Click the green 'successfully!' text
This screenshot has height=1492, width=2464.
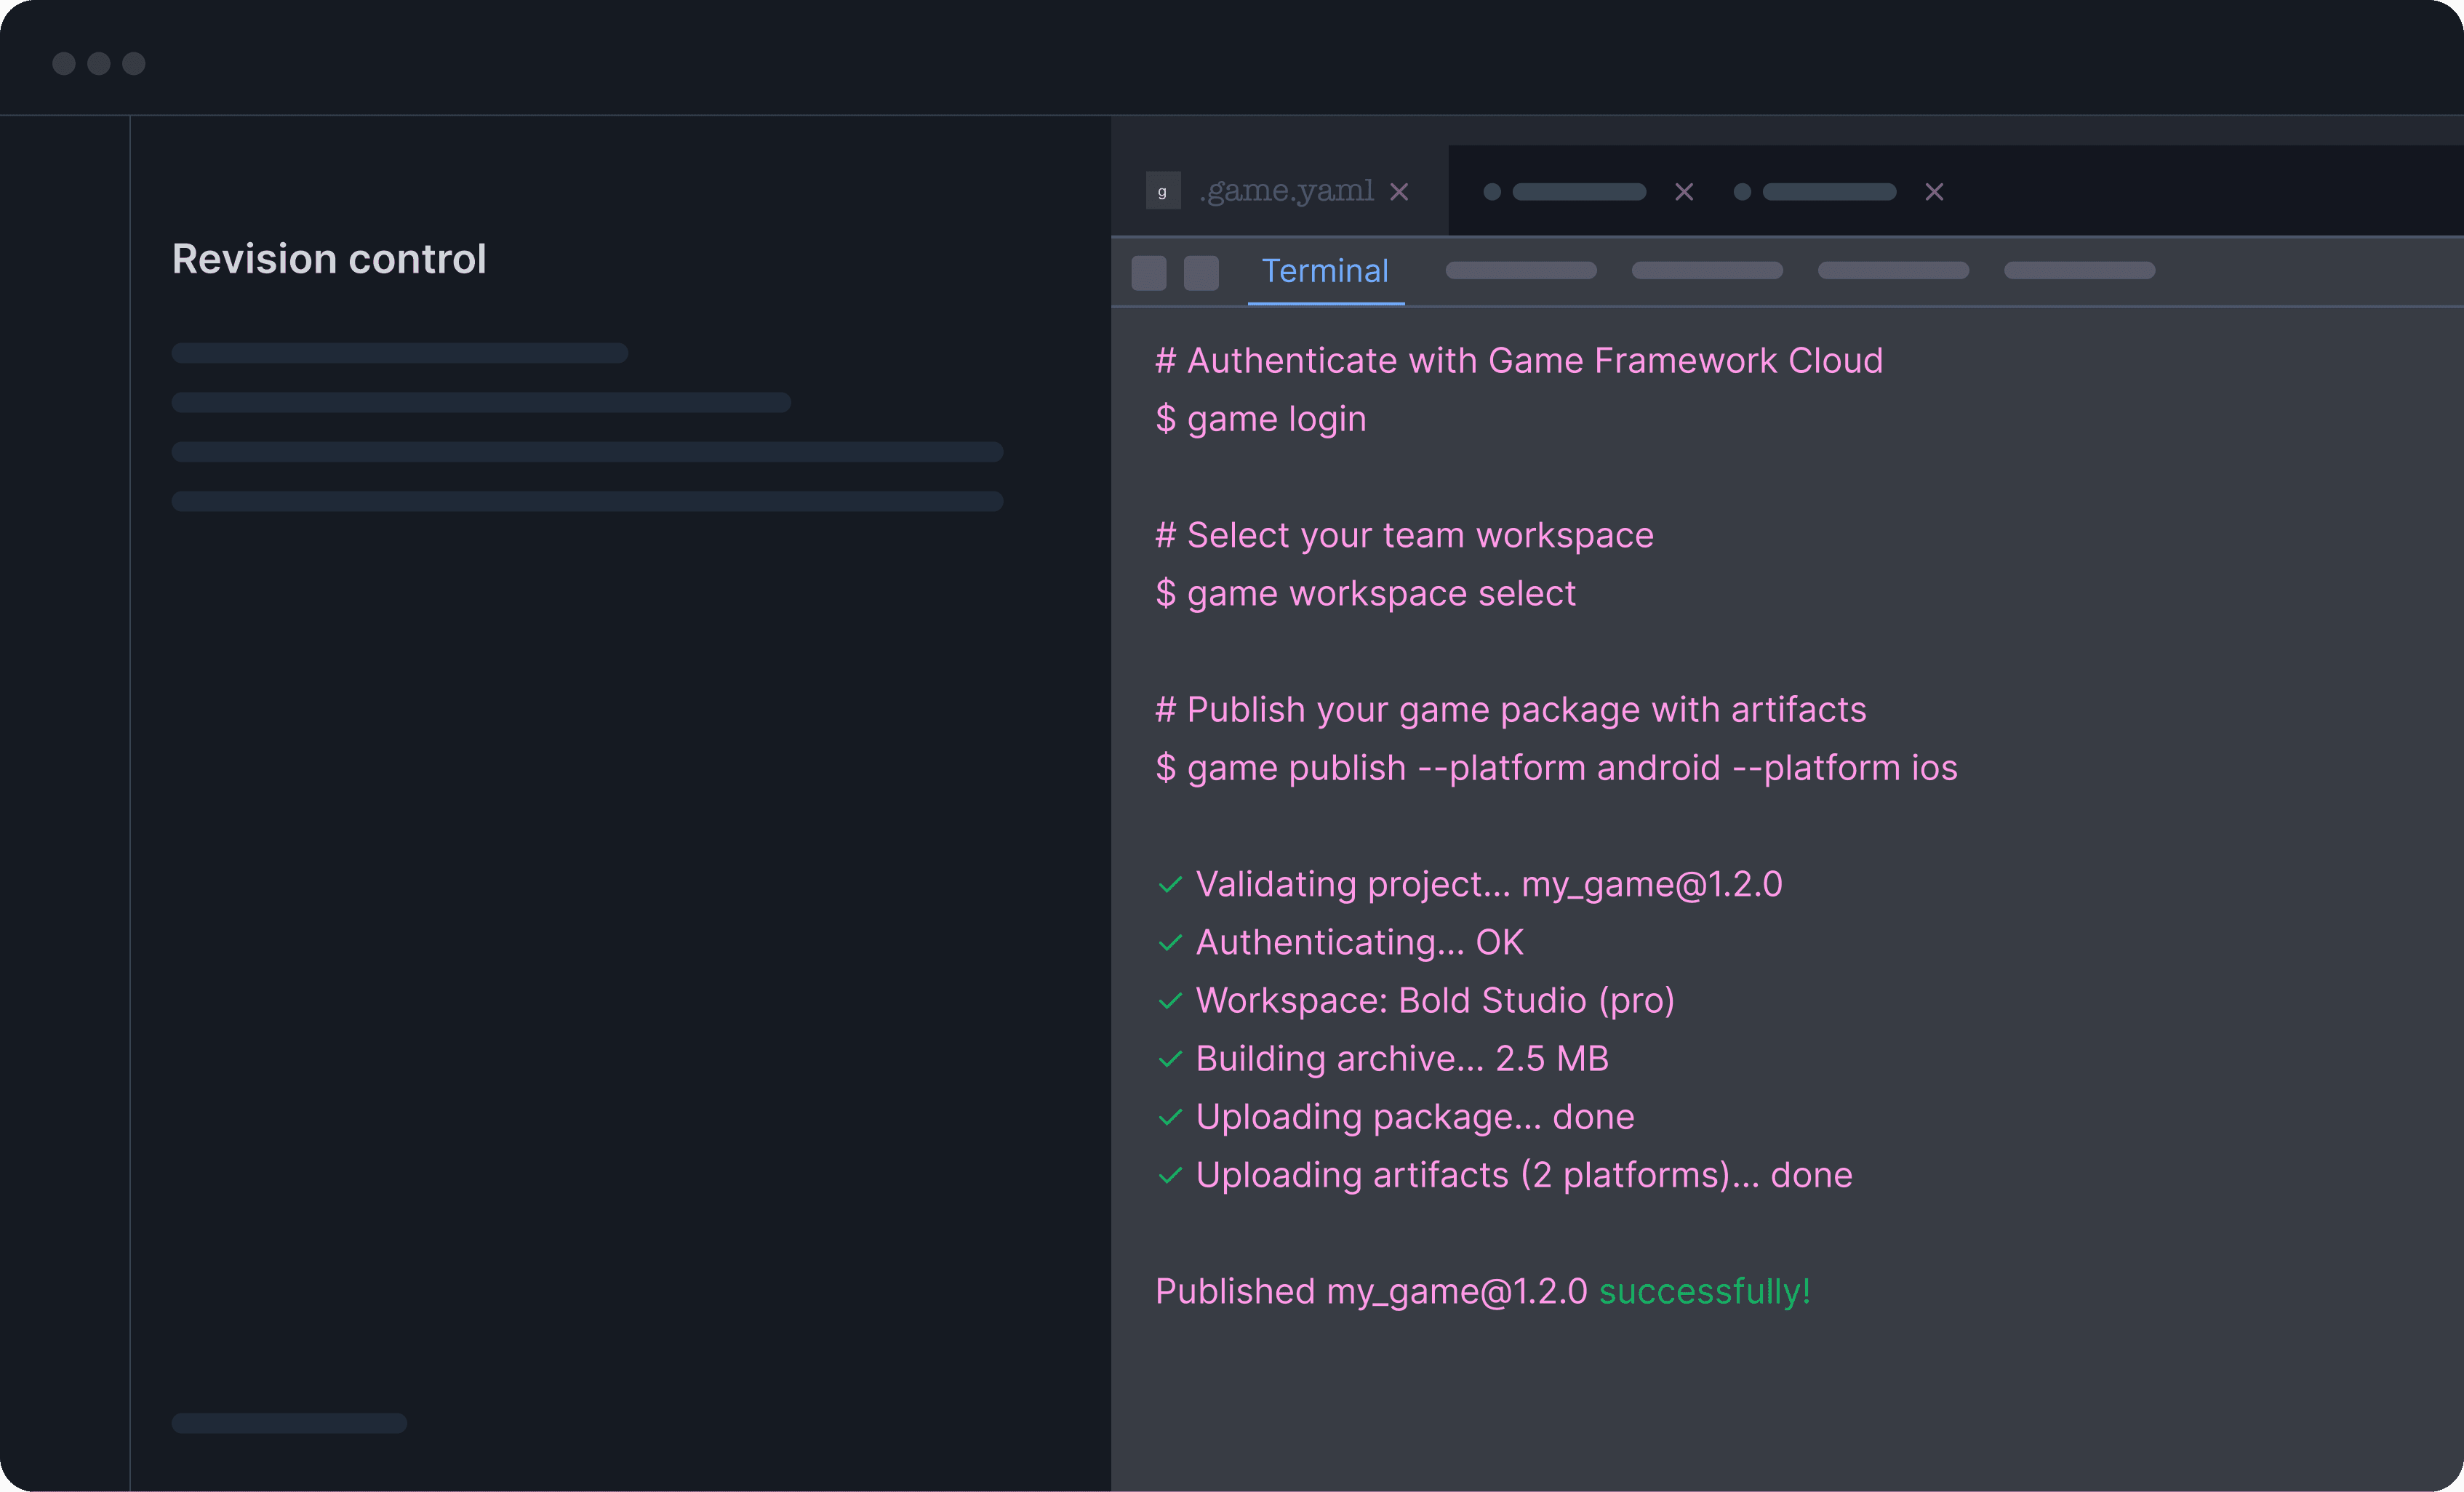(1704, 1291)
